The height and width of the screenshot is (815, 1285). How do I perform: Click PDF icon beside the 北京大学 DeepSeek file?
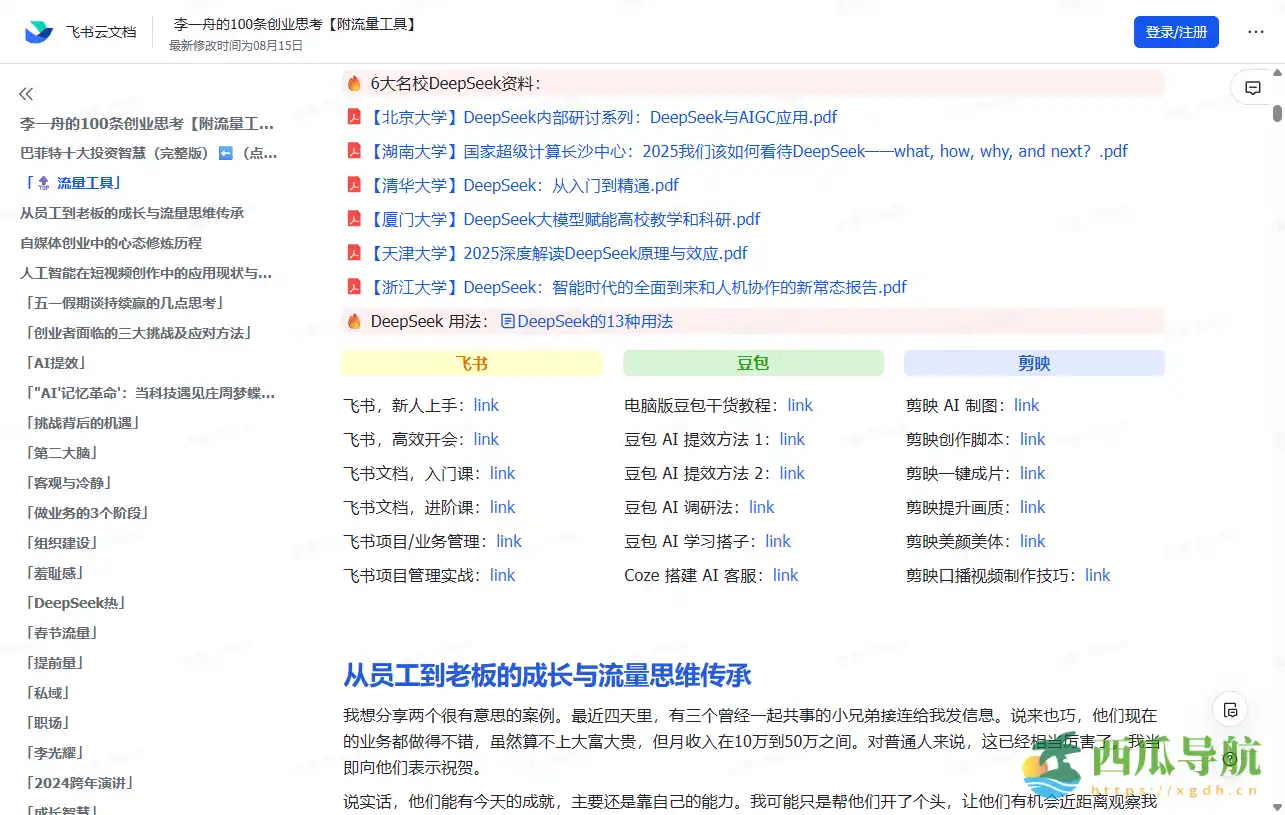point(354,117)
